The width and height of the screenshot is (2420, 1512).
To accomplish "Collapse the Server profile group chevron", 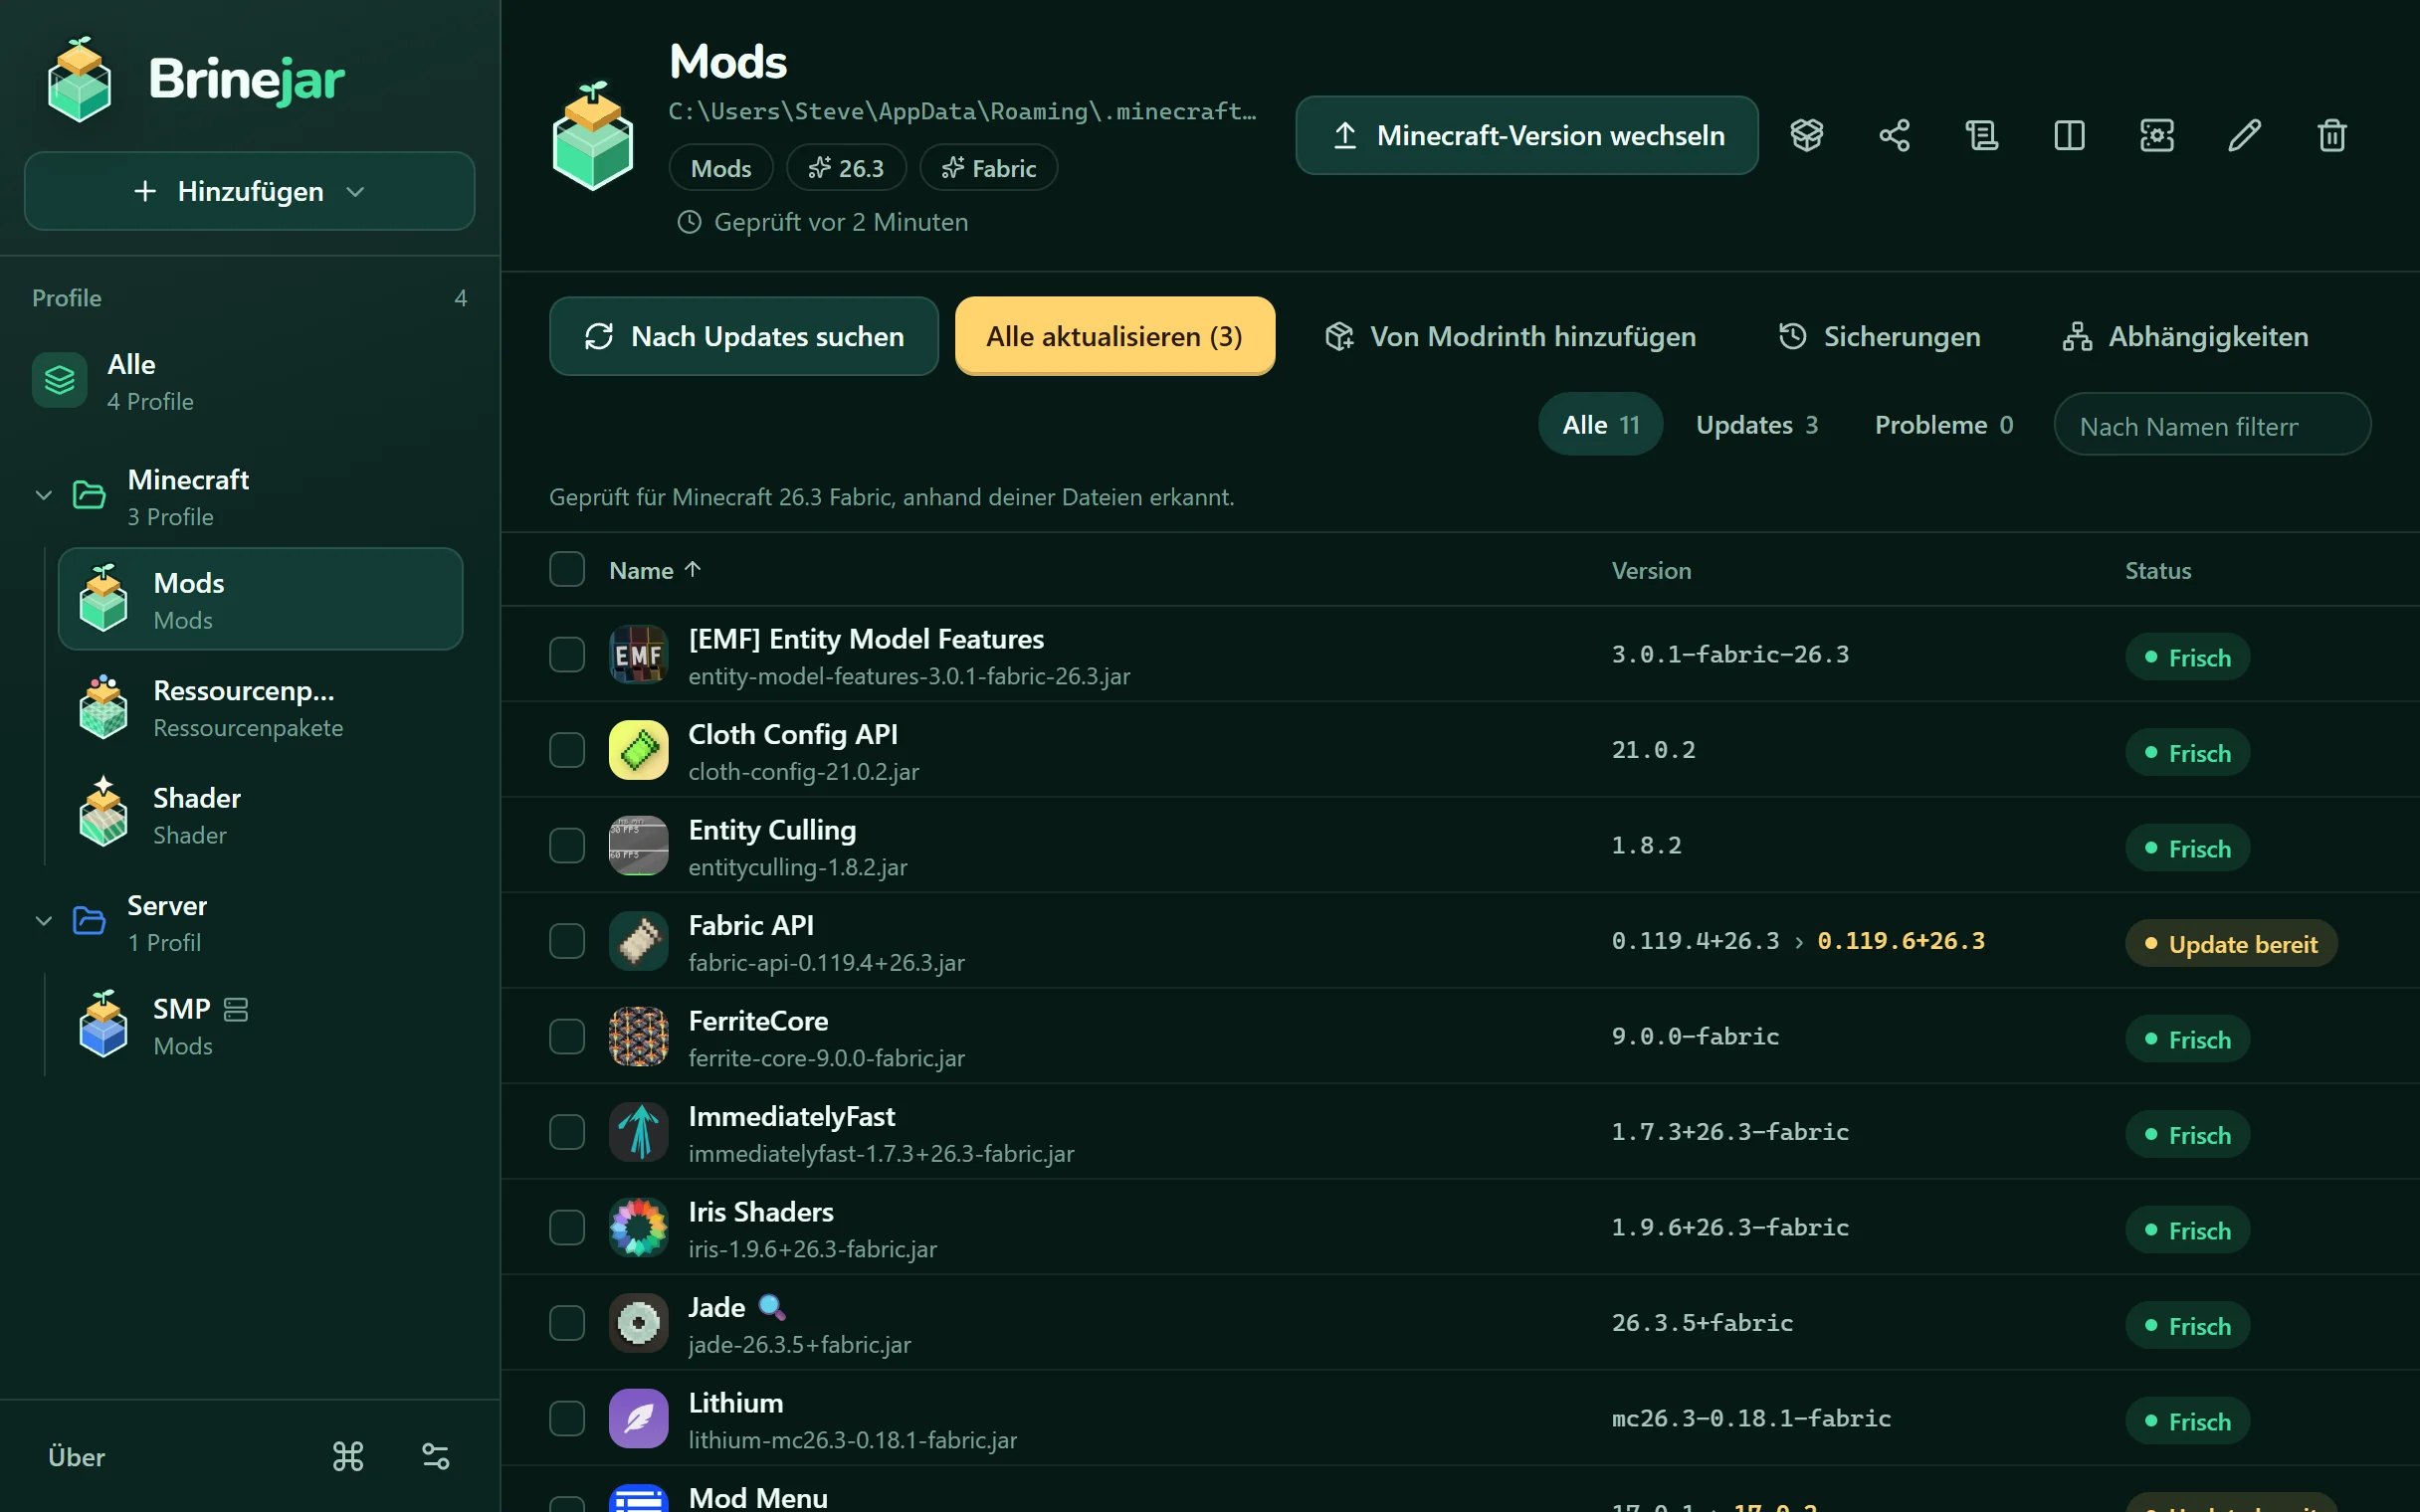I will (44, 921).
